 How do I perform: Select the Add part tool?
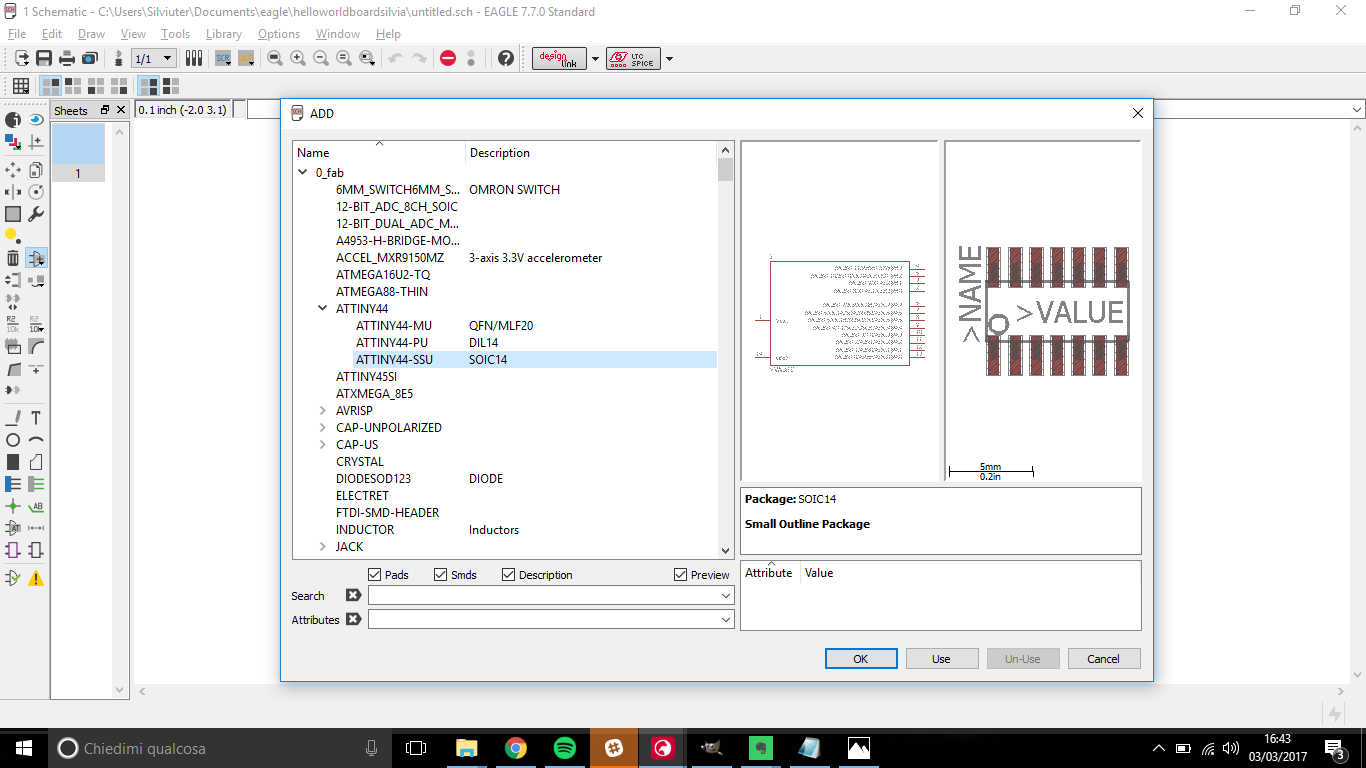[x=36, y=258]
